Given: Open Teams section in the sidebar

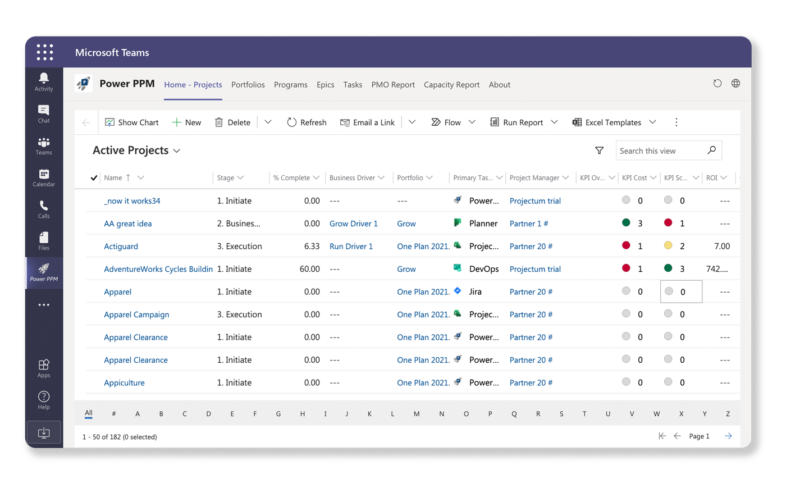Looking at the screenshot, I should 44,146.
